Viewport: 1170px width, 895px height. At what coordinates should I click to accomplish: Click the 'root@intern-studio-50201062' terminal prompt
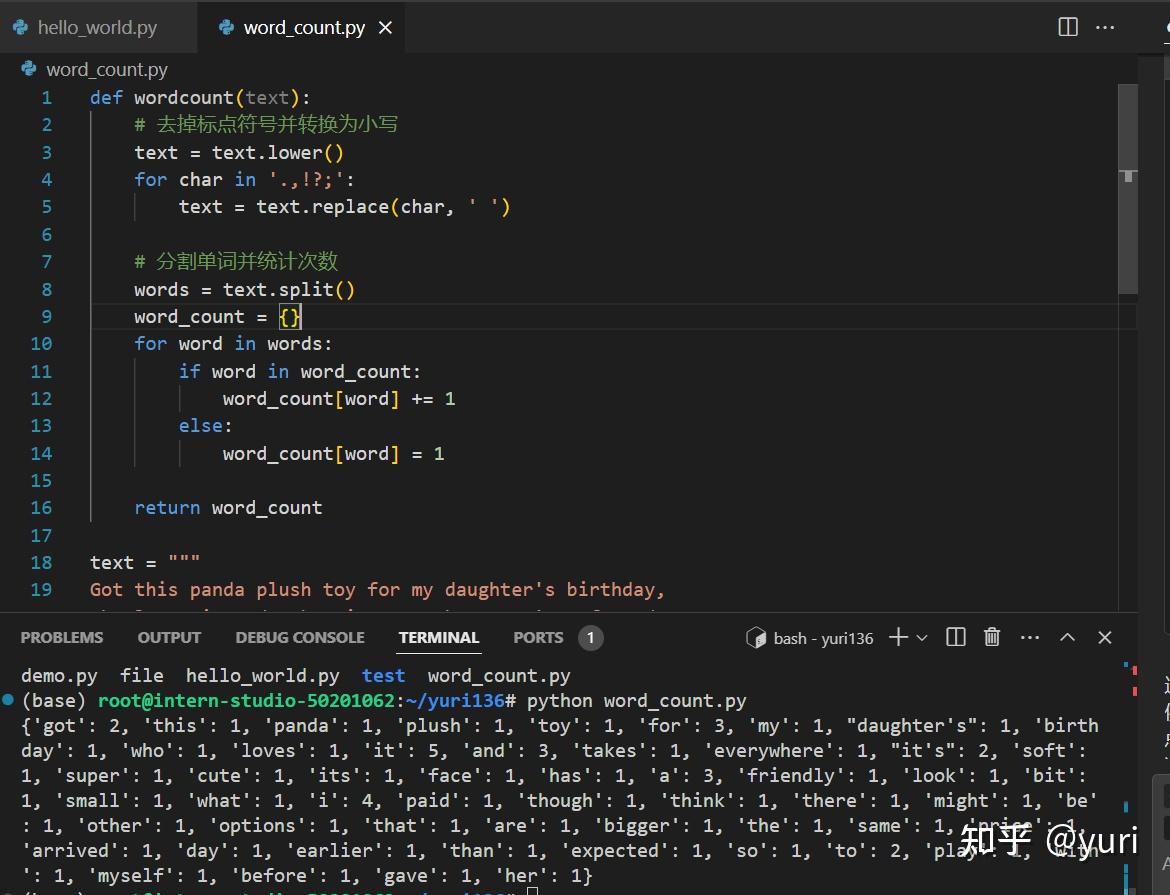(246, 701)
